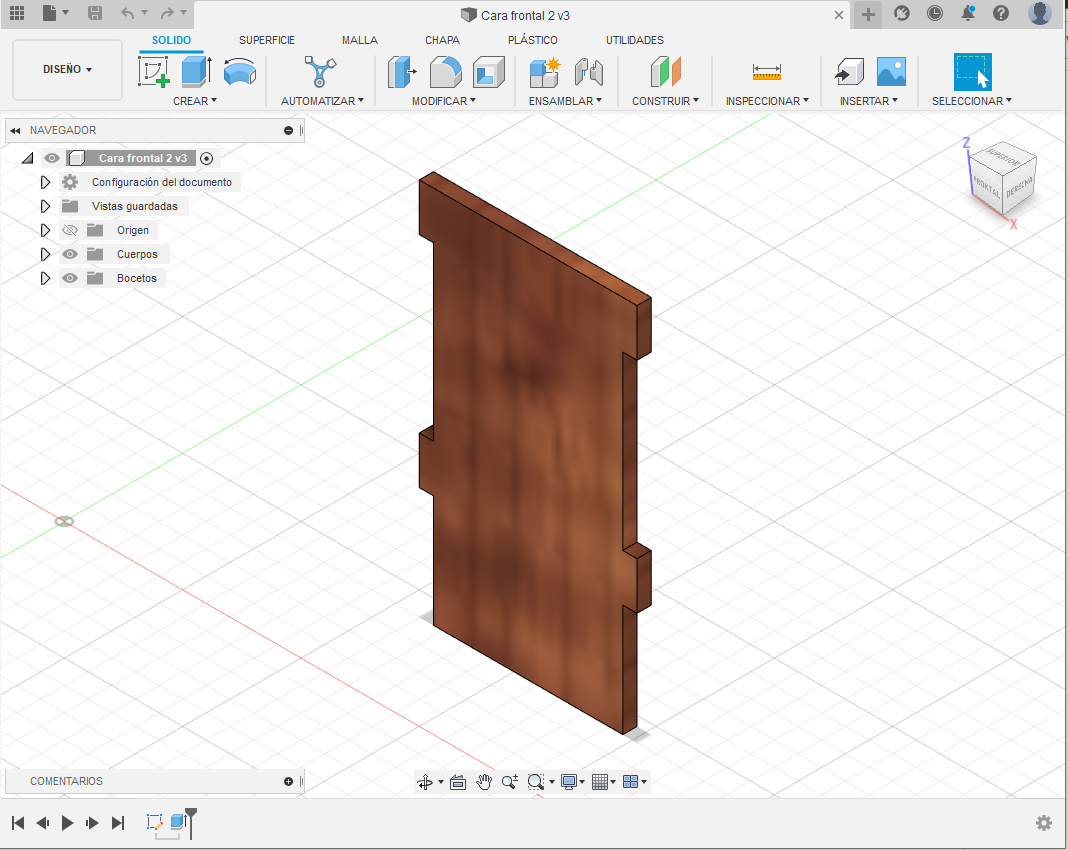
Task: Create an offset construction plane
Action: coord(665,72)
